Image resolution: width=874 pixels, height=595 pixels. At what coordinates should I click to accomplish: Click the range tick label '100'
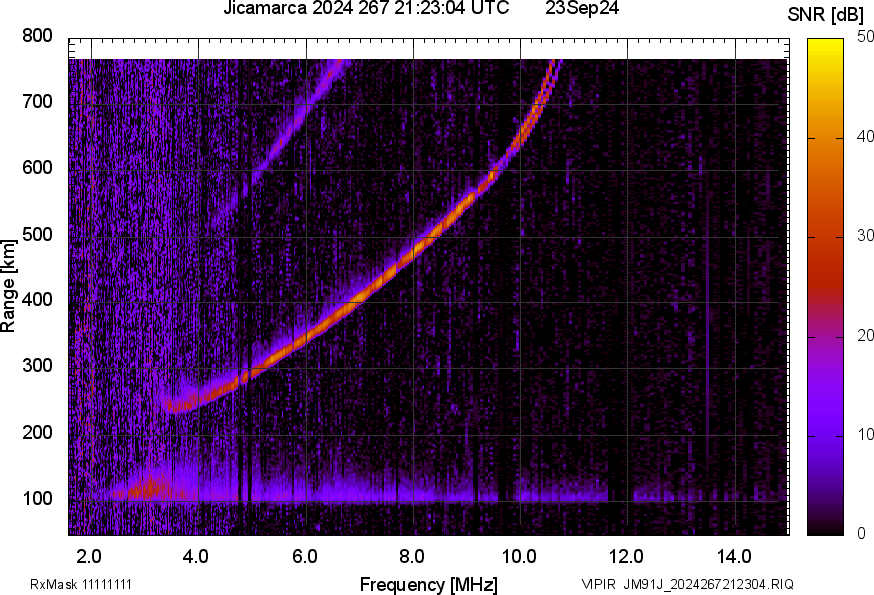click(x=37, y=498)
